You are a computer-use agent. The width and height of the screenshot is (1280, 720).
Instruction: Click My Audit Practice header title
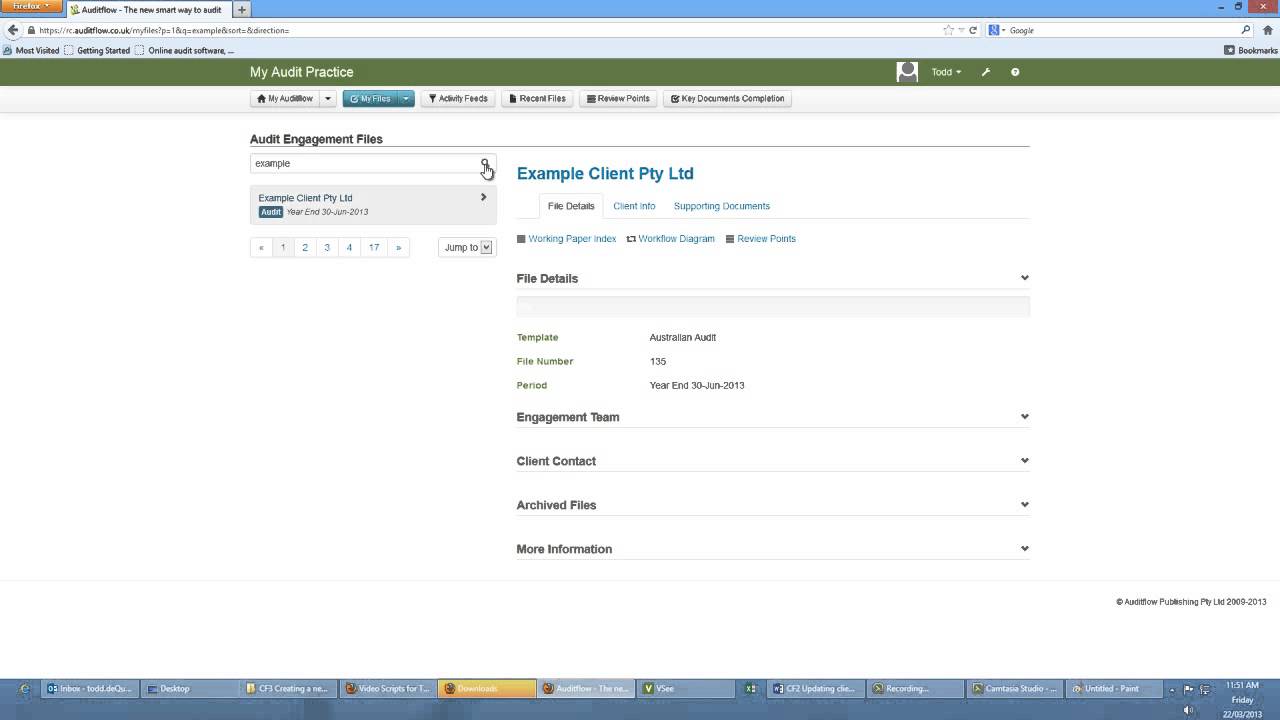(301, 72)
